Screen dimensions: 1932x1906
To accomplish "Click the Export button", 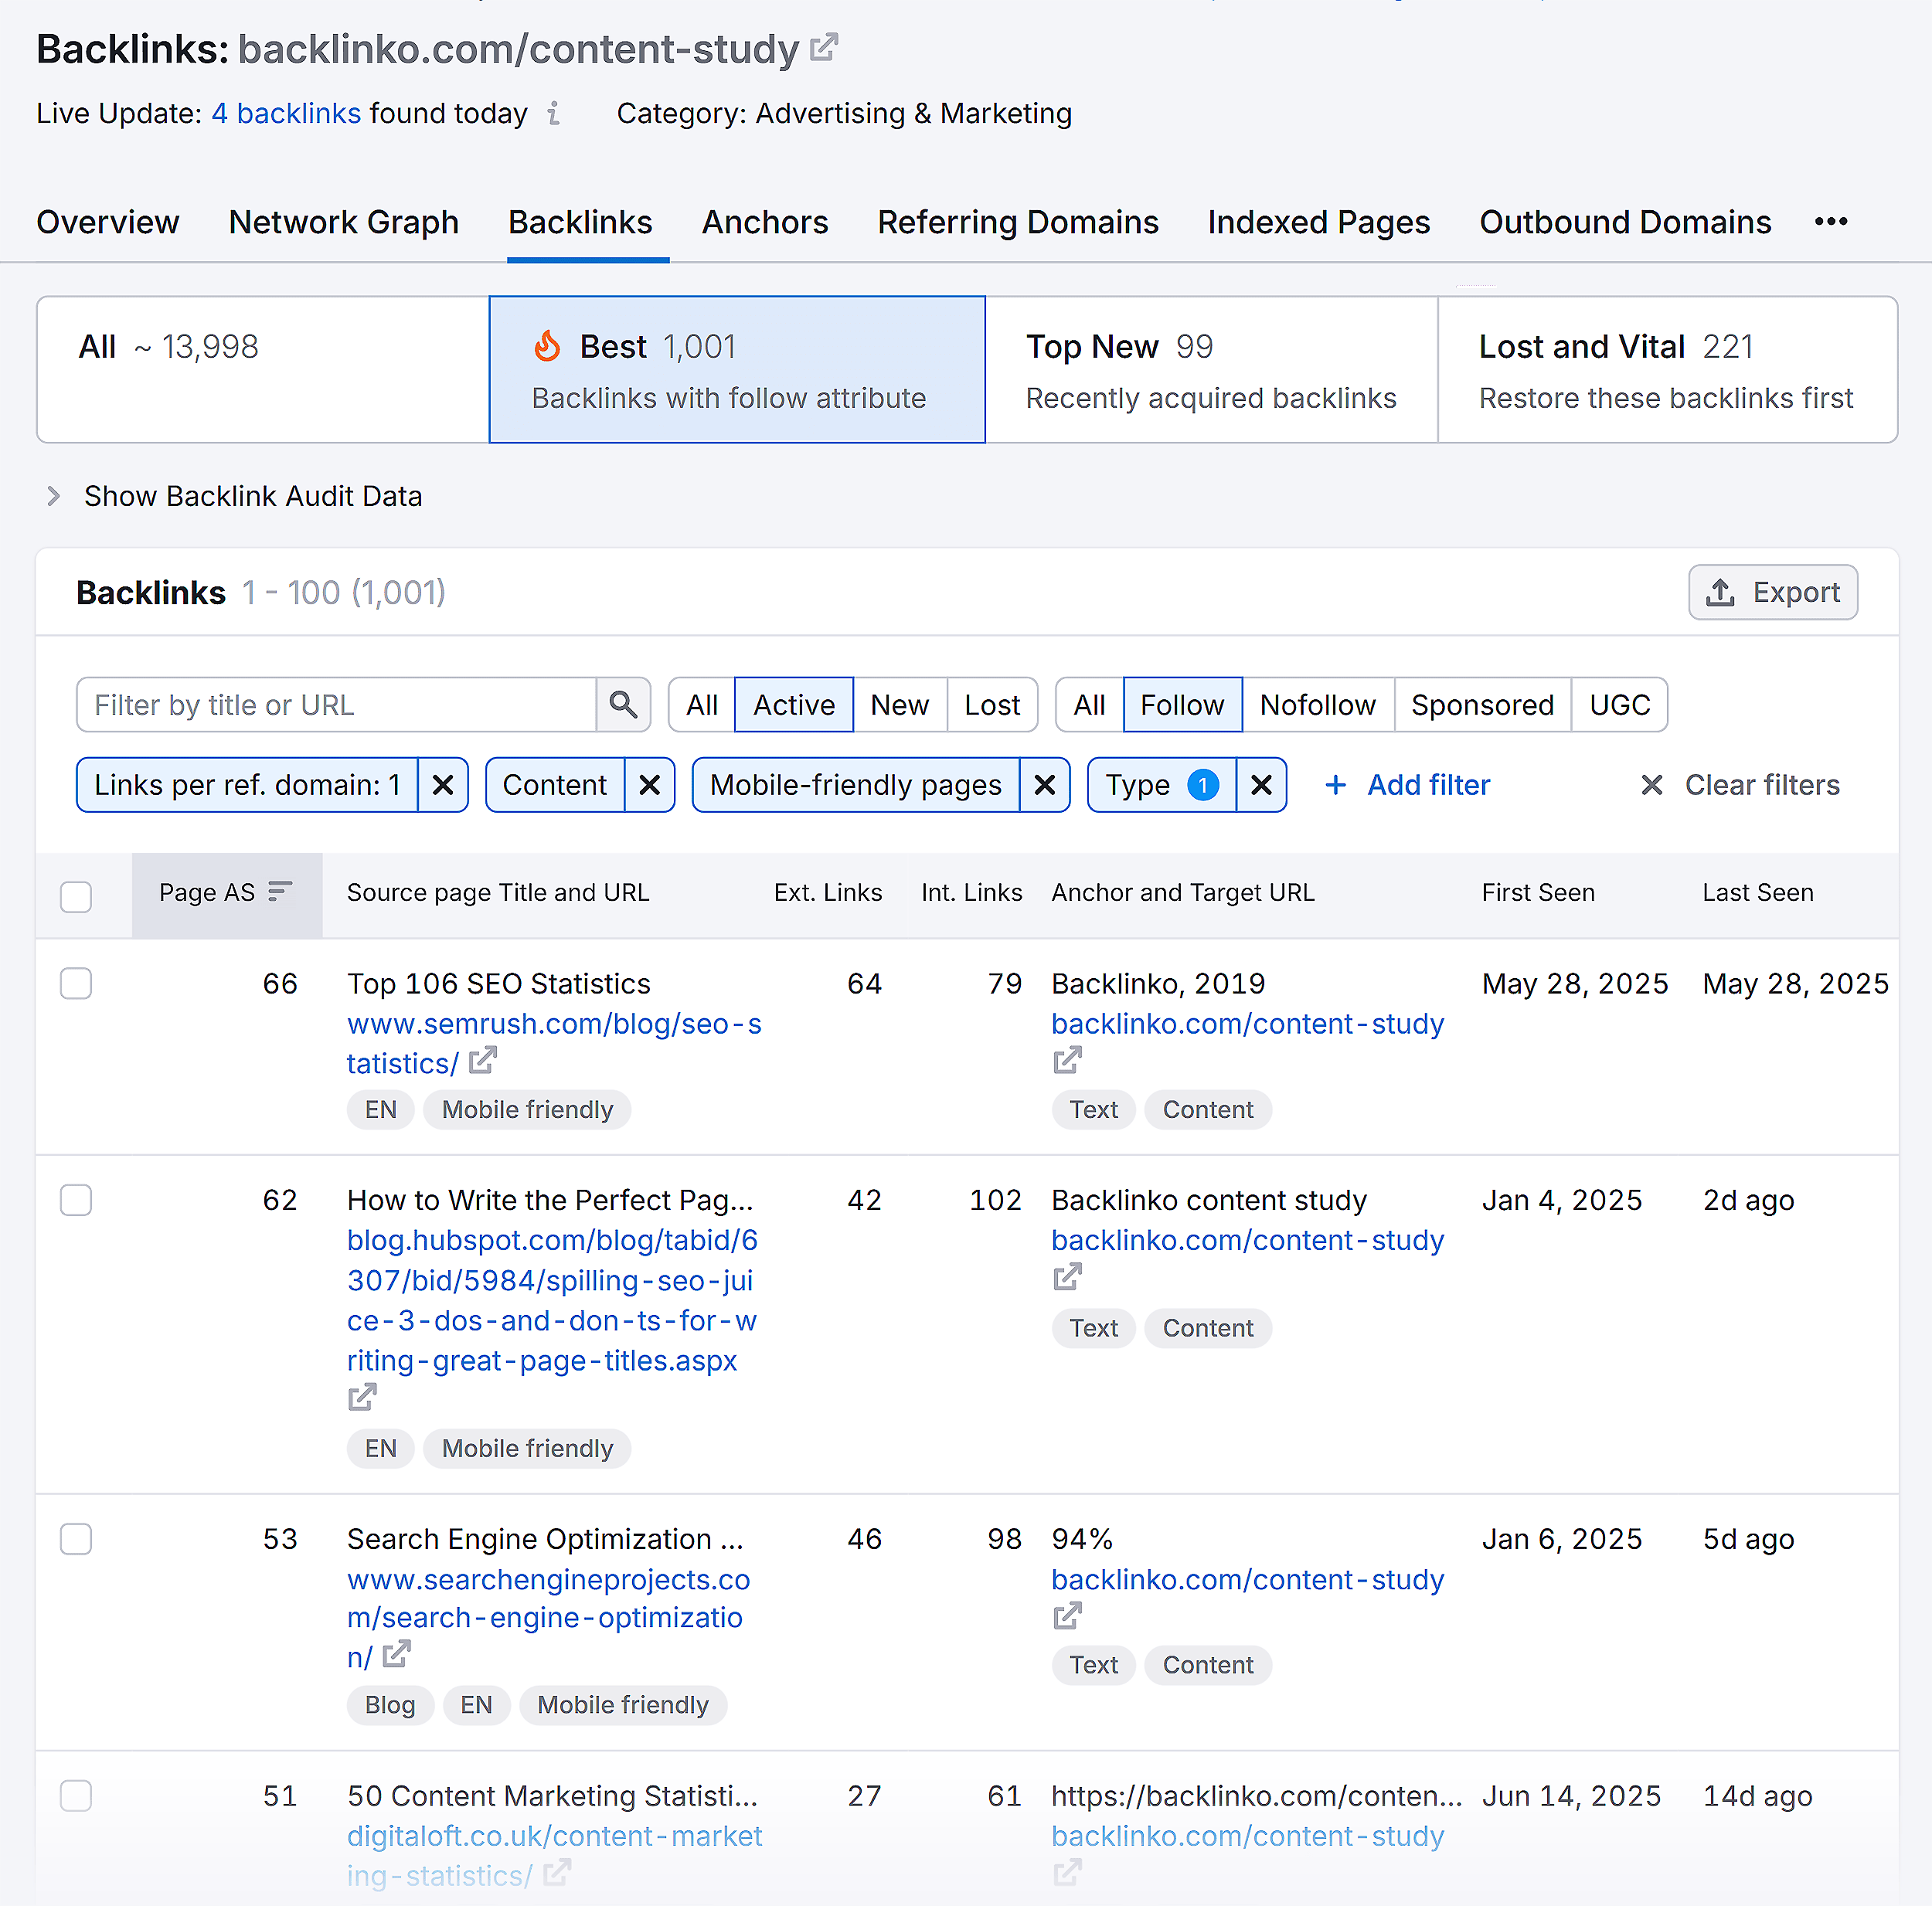I will click(x=1773, y=592).
